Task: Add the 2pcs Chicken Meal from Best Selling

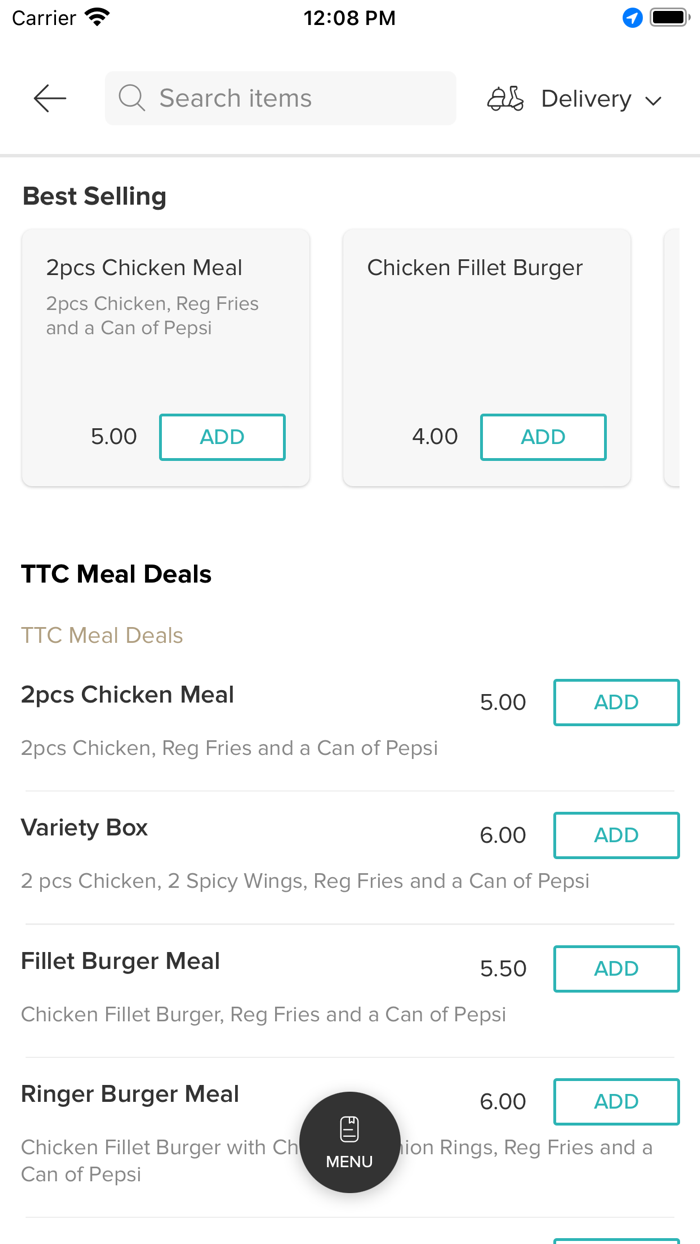Action: click(x=222, y=437)
